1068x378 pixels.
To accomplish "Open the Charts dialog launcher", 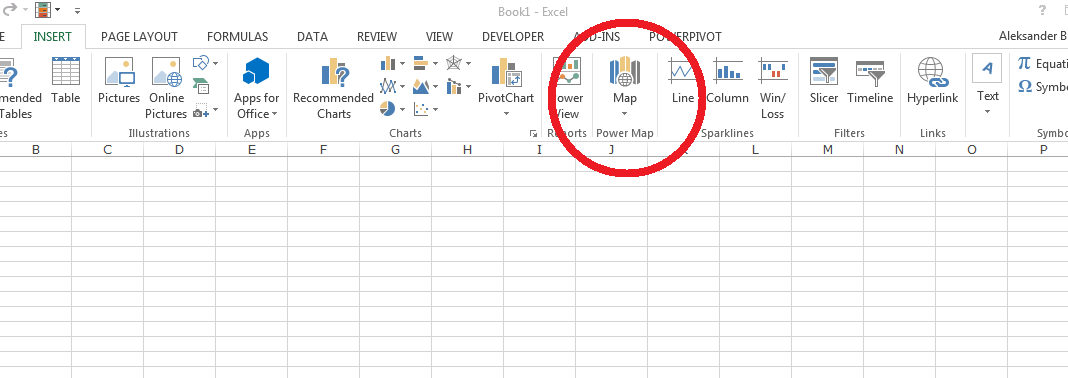I will pyautogui.click(x=533, y=133).
